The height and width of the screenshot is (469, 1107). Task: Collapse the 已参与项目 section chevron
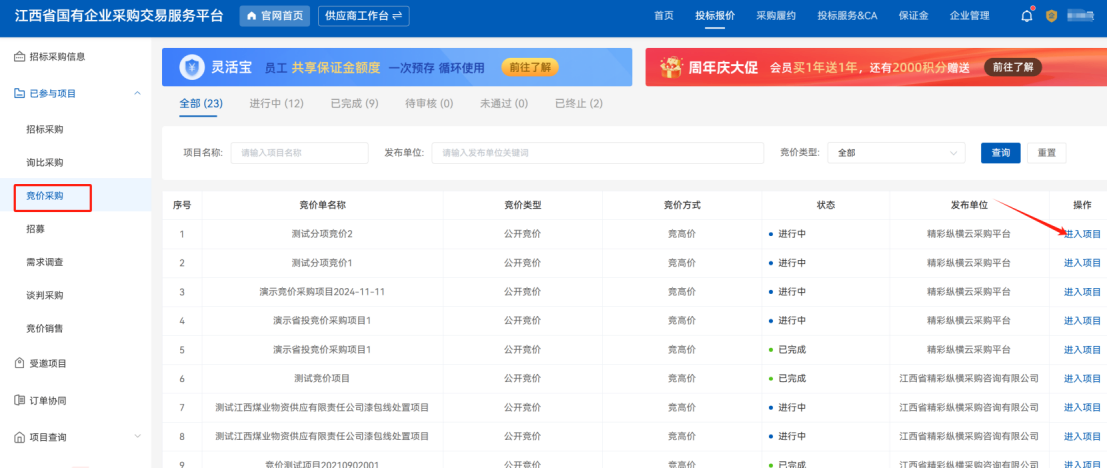point(137,93)
